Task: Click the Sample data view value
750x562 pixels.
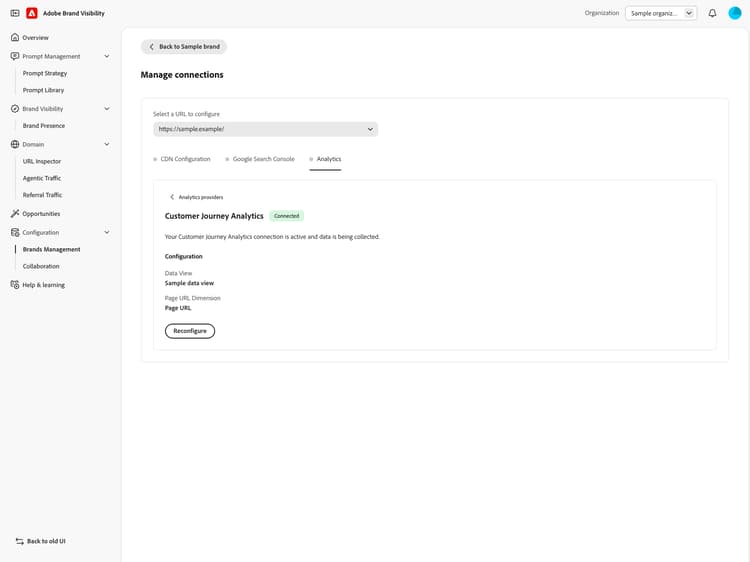Action: tap(189, 283)
